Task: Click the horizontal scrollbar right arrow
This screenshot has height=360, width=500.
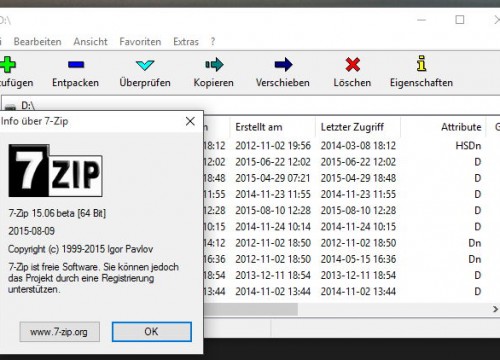Action: (x=495, y=309)
